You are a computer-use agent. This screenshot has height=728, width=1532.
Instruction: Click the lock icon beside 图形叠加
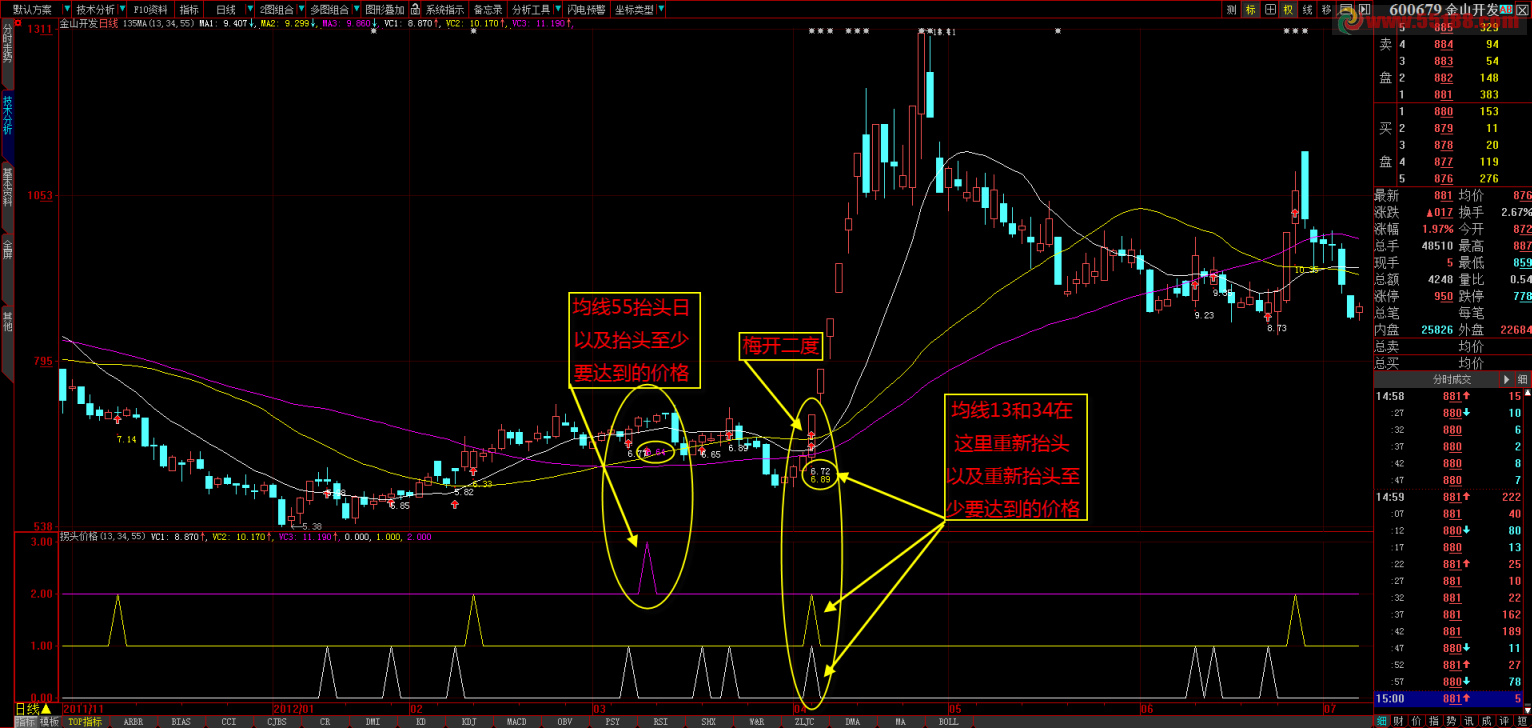(x=415, y=9)
